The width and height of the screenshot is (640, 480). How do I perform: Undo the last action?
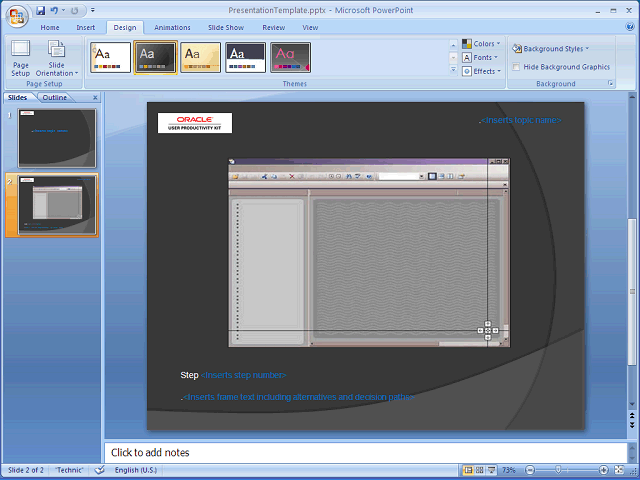[54, 11]
